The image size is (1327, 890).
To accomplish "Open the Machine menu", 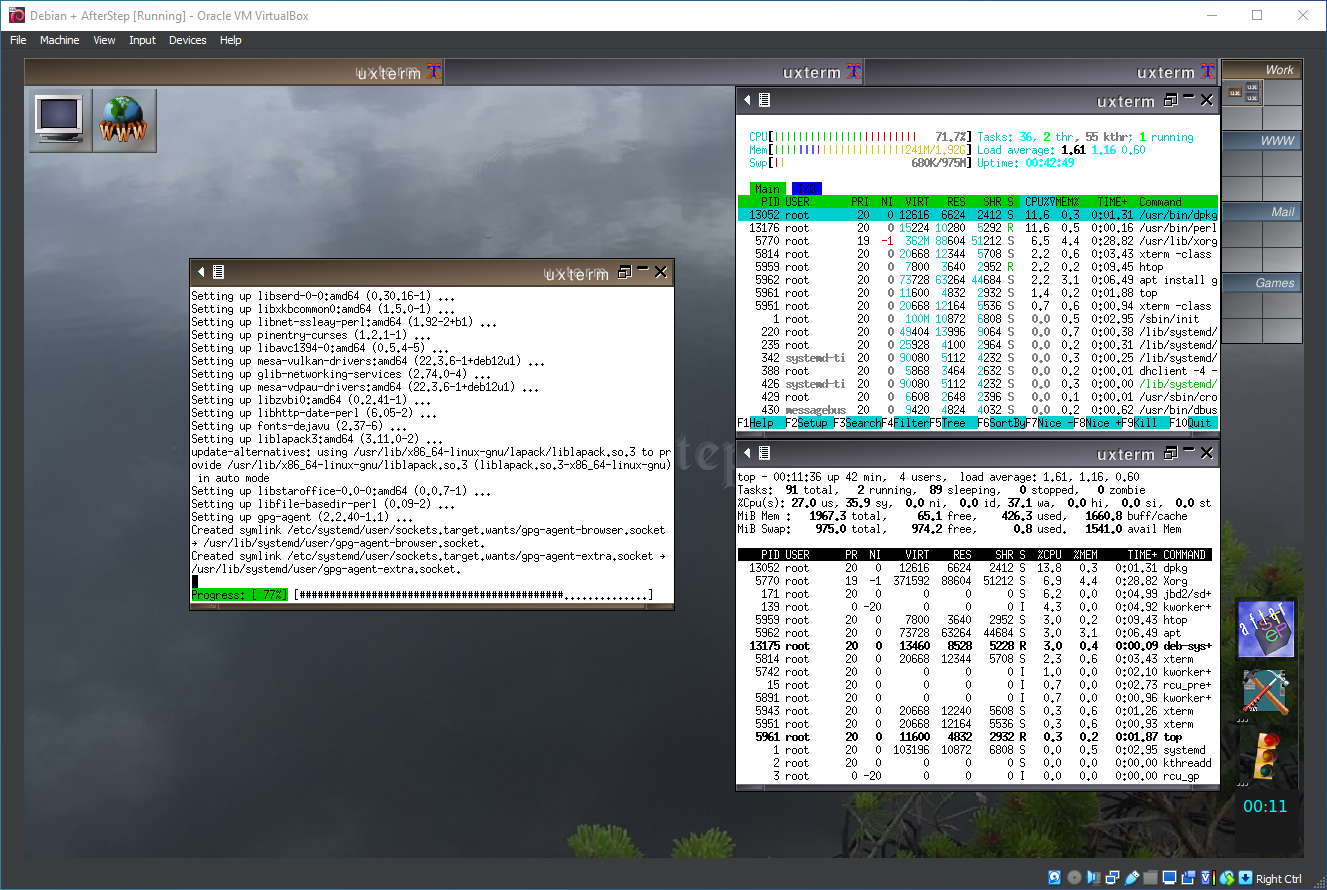I will [59, 40].
